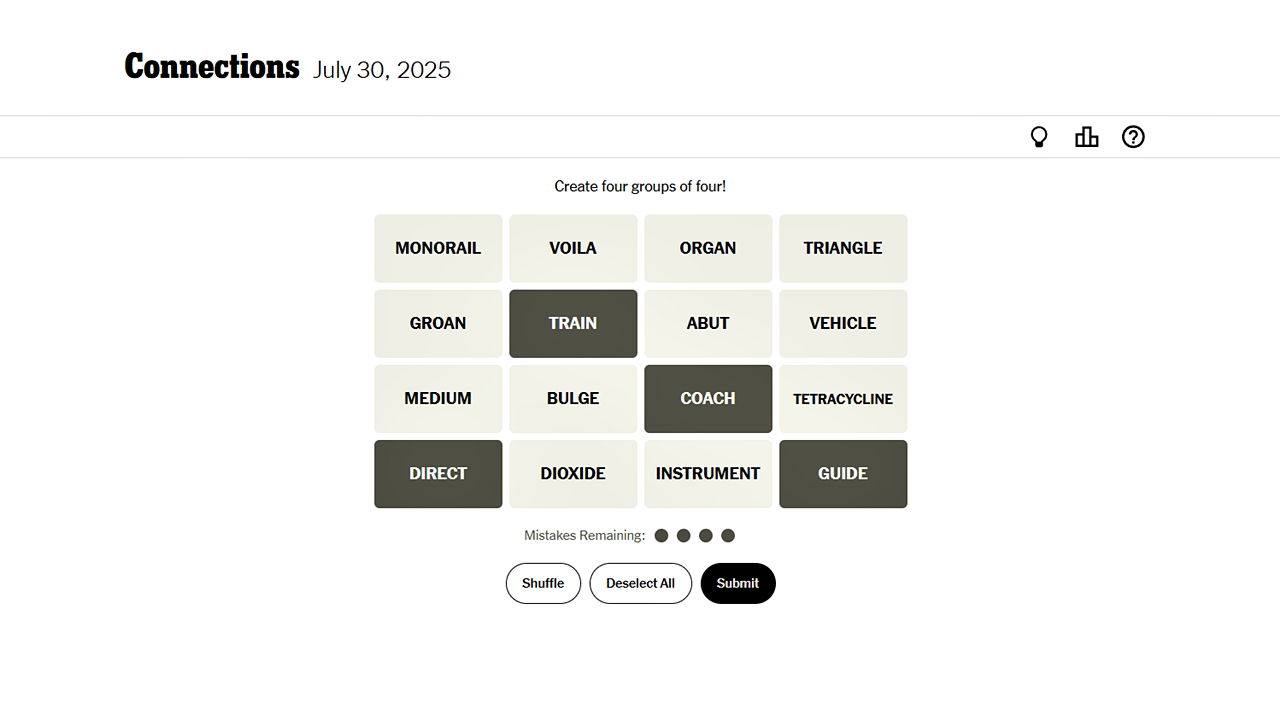Image resolution: width=1280 pixels, height=720 pixels.
Task: Deselect the TRAIN tile
Action: click(x=573, y=323)
